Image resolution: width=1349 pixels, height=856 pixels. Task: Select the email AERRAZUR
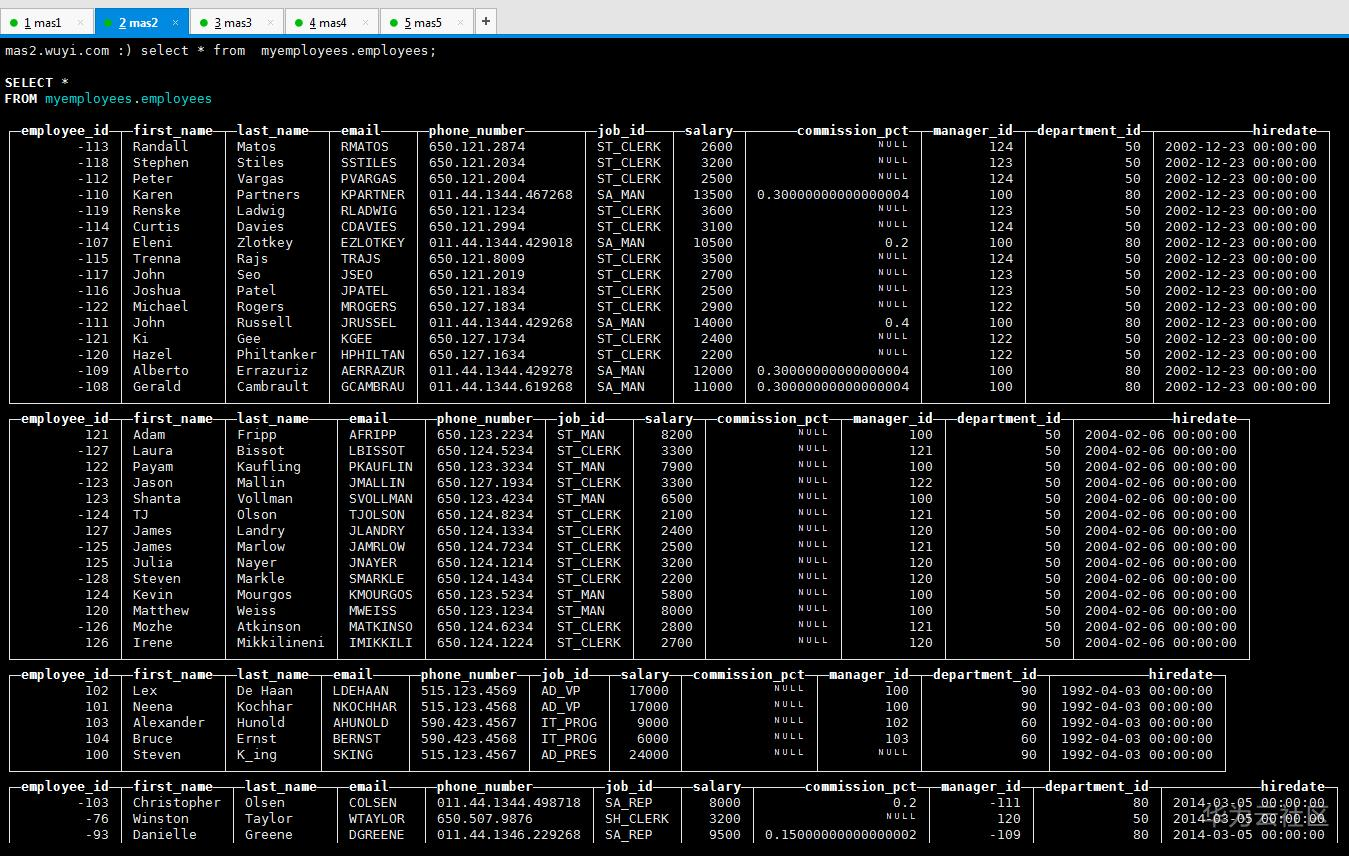click(373, 371)
